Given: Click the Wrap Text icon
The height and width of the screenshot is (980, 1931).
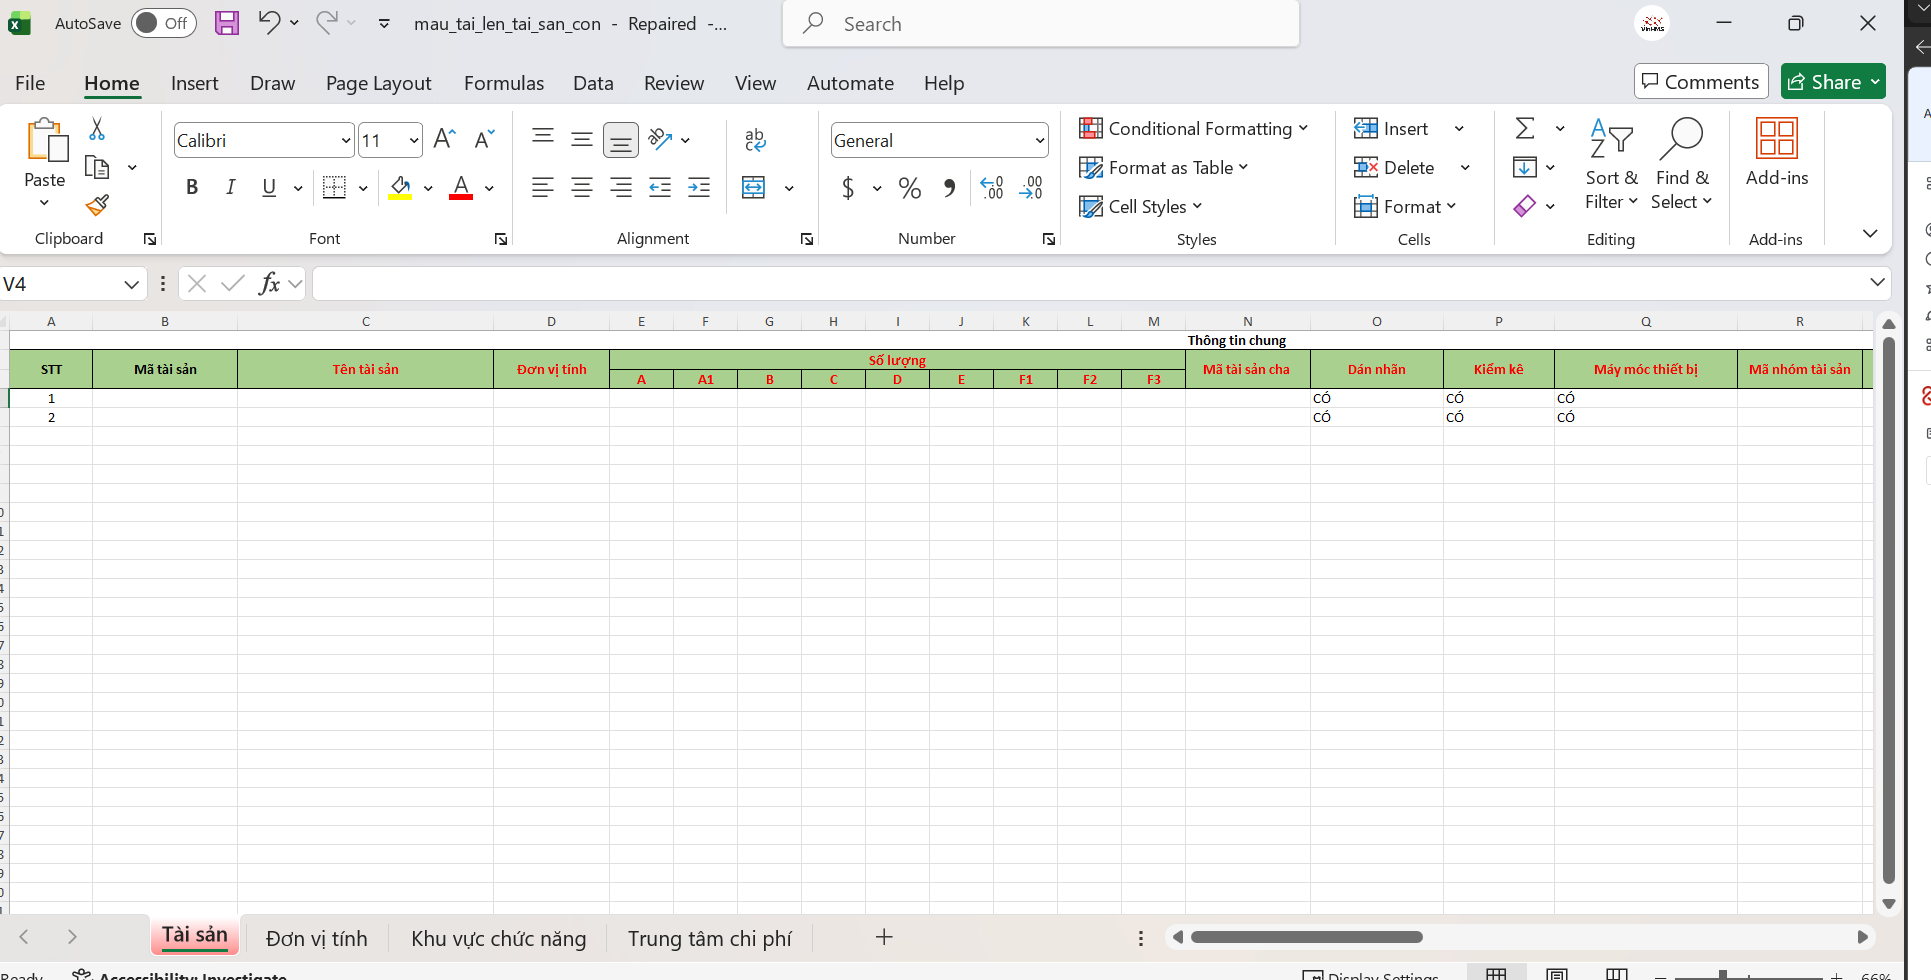Looking at the screenshot, I should coord(755,140).
